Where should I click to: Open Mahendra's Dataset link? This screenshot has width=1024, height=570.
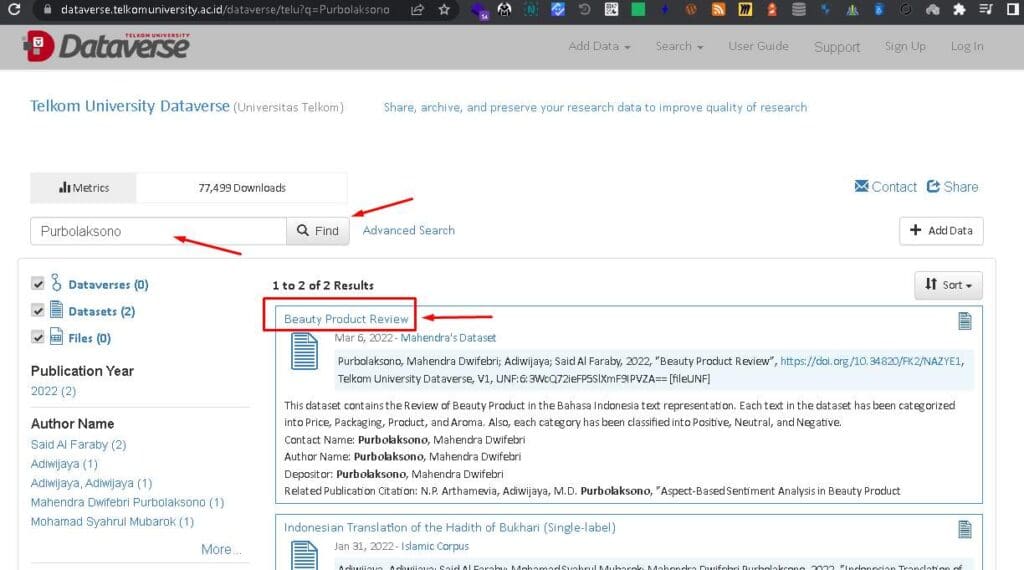click(x=448, y=338)
